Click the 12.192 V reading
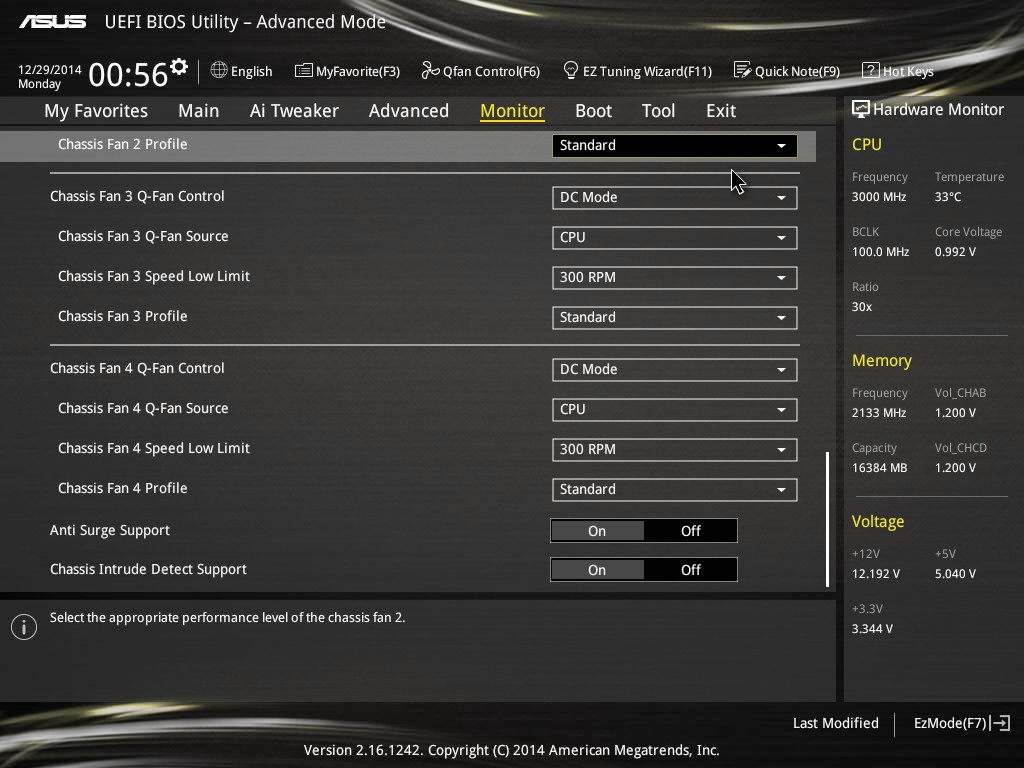The height and width of the screenshot is (768, 1024). (x=876, y=573)
